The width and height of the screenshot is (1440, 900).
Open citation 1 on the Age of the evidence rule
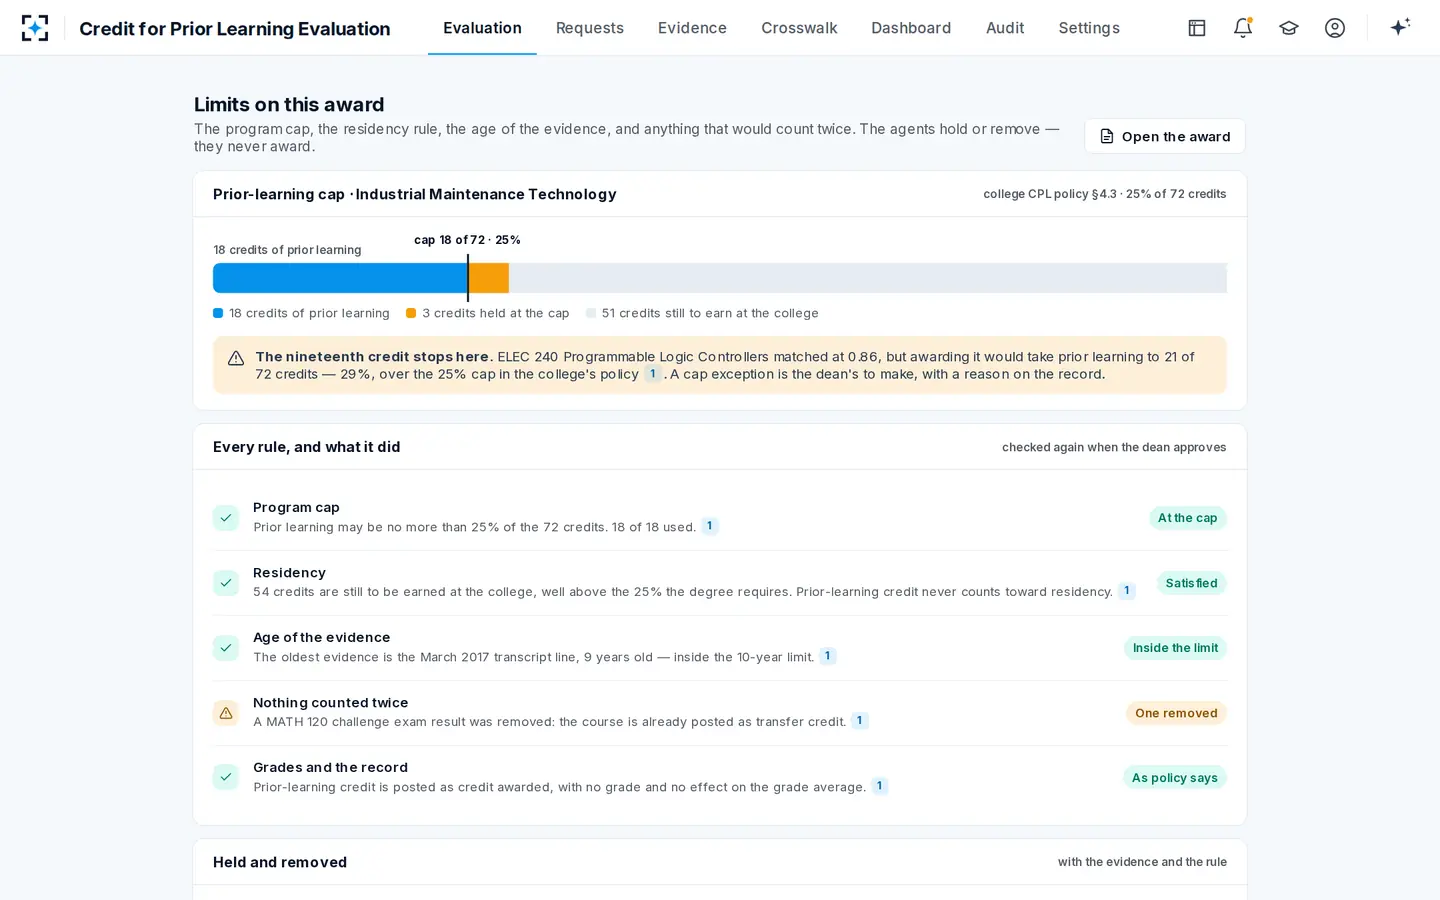tap(828, 656)
